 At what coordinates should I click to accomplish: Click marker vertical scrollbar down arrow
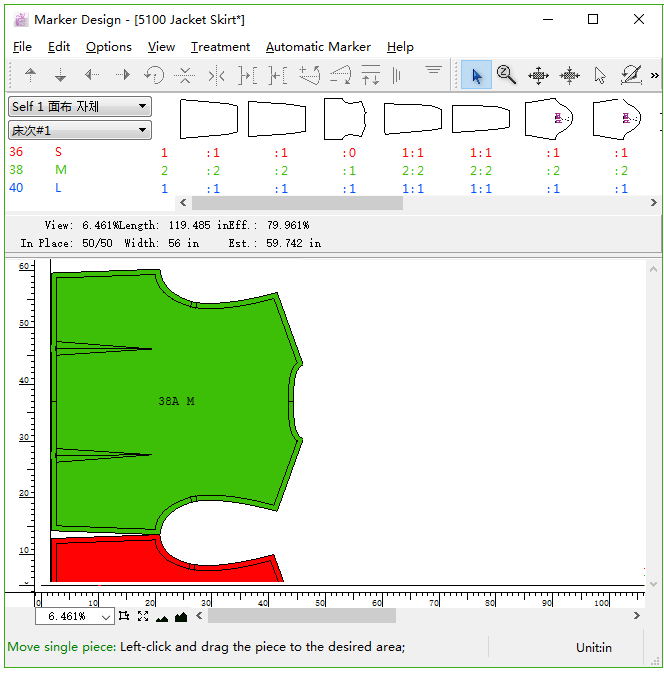point(653,584)
